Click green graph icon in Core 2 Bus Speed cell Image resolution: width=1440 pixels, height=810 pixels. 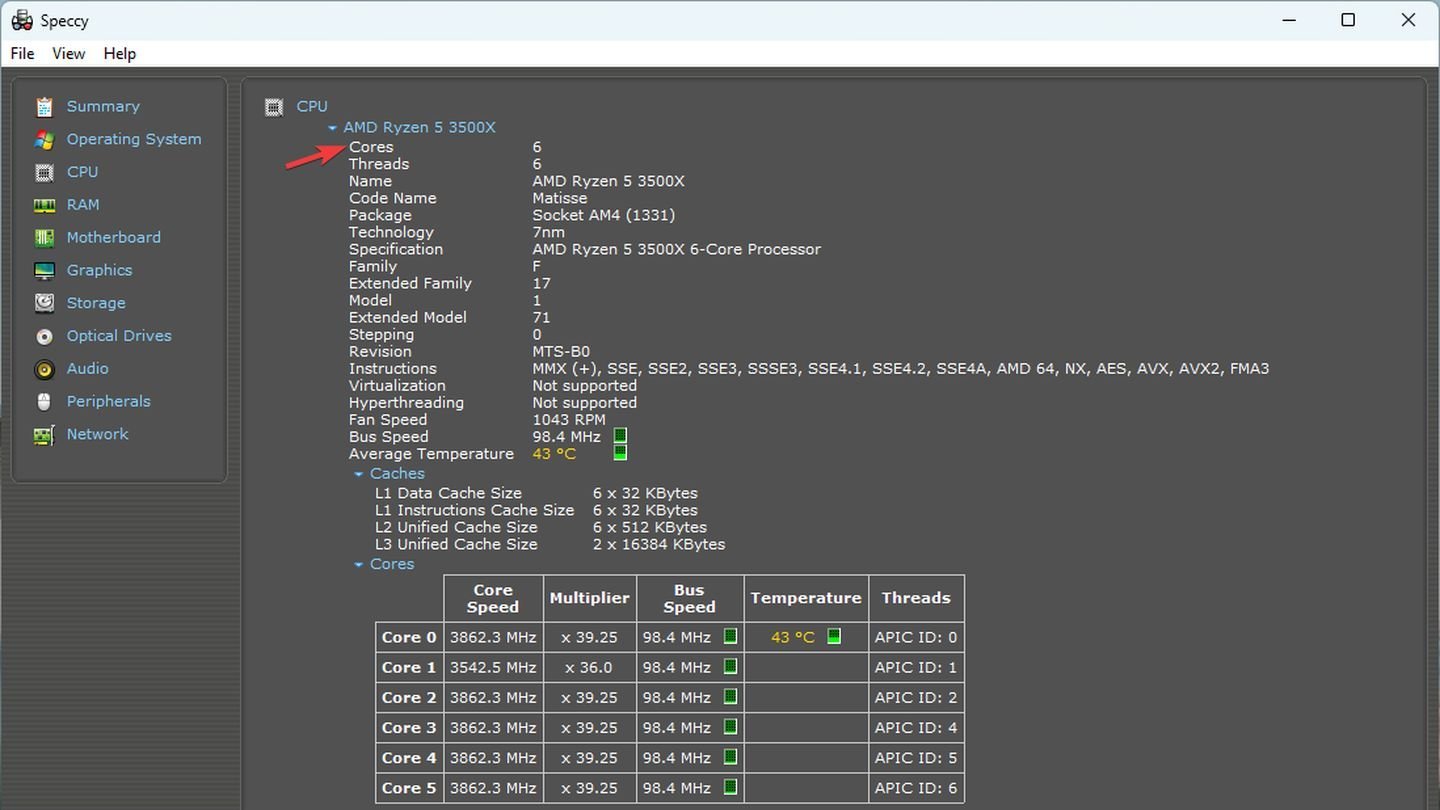(731, 697)
